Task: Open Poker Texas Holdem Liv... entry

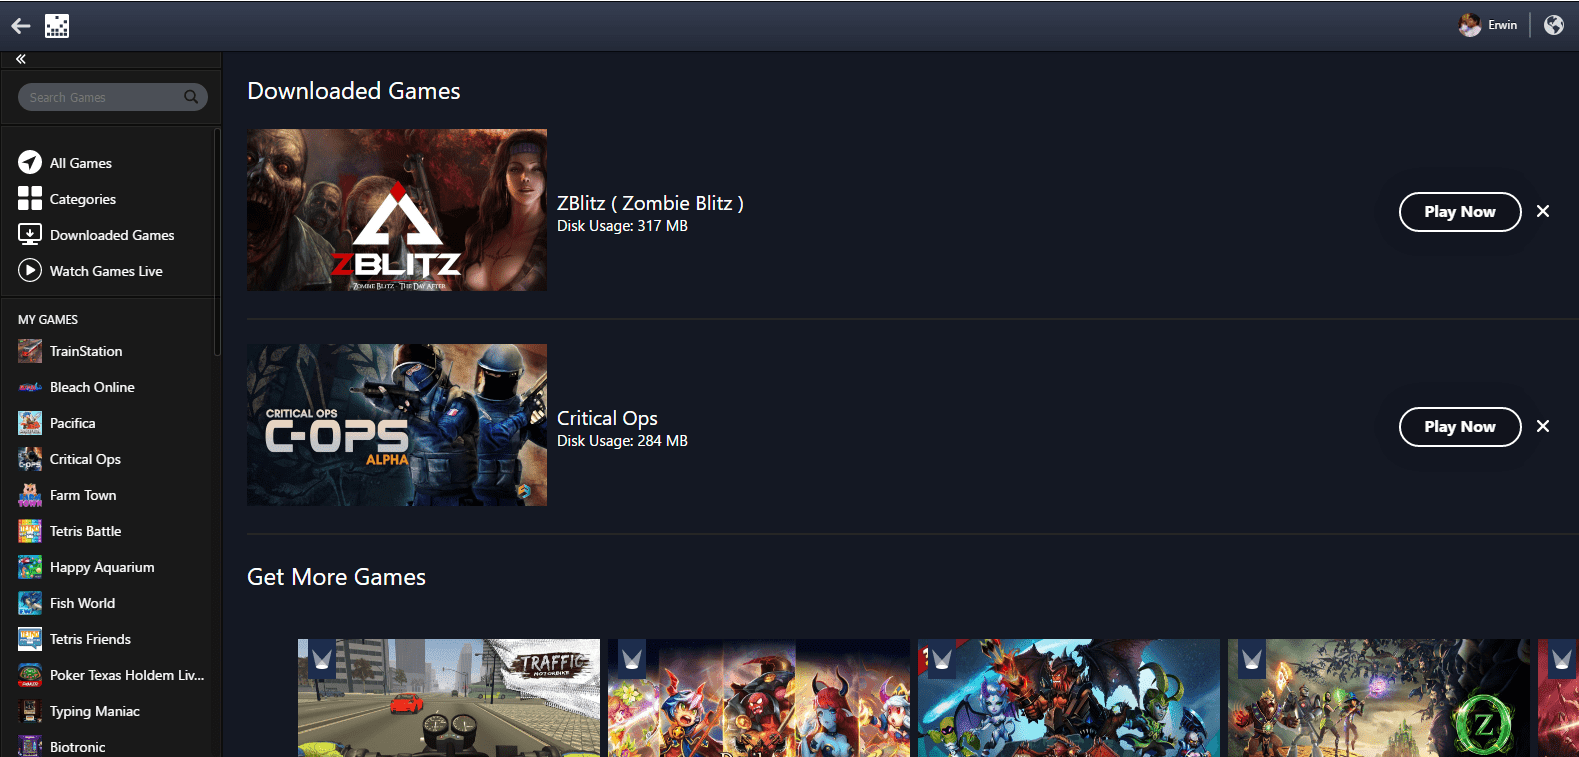Action: [x=127, y=675]
